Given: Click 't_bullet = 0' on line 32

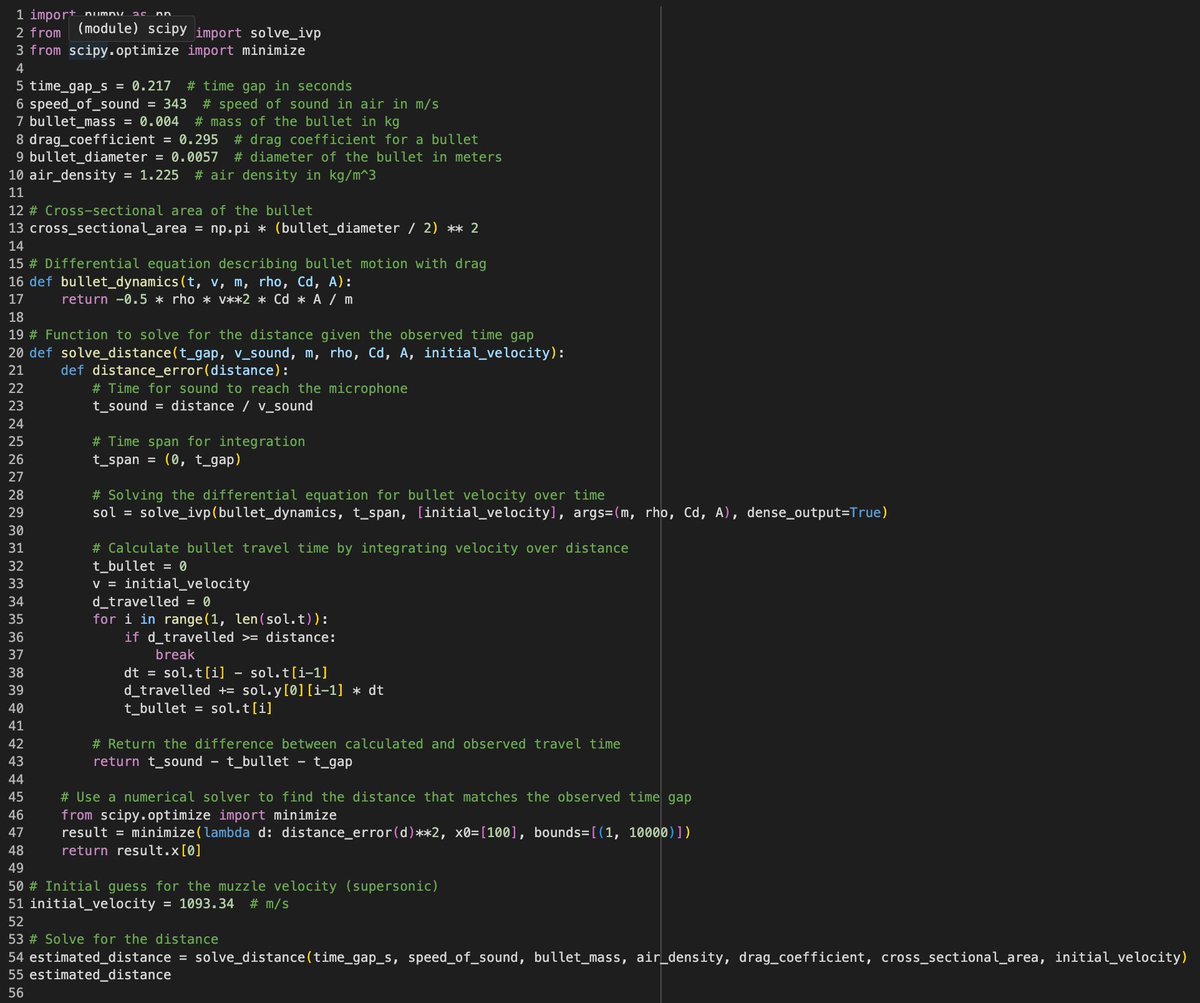Looking at the screenshot, I should 140,566.
